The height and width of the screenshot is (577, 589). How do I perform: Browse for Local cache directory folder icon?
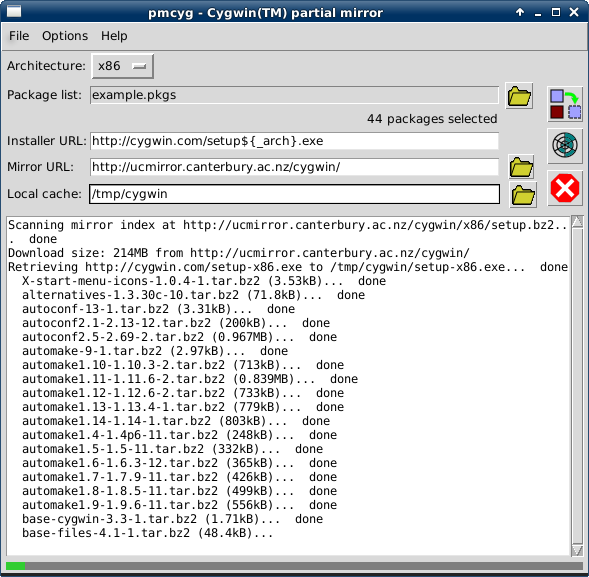(523, 195)
